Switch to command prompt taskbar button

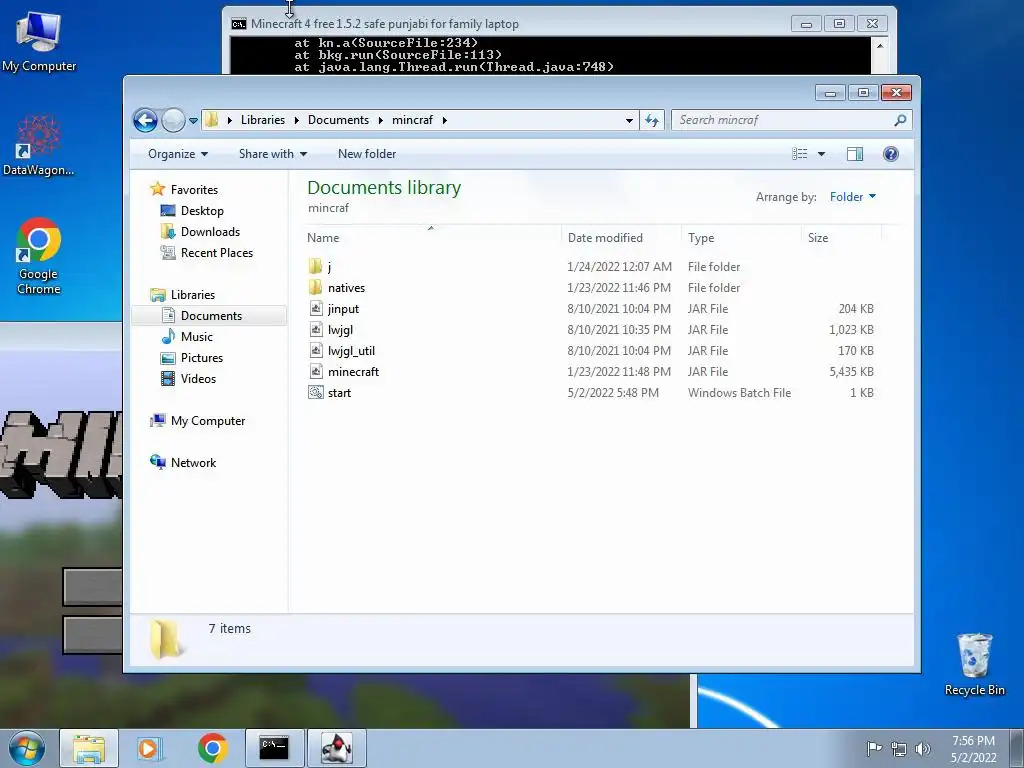pos(274,748)
